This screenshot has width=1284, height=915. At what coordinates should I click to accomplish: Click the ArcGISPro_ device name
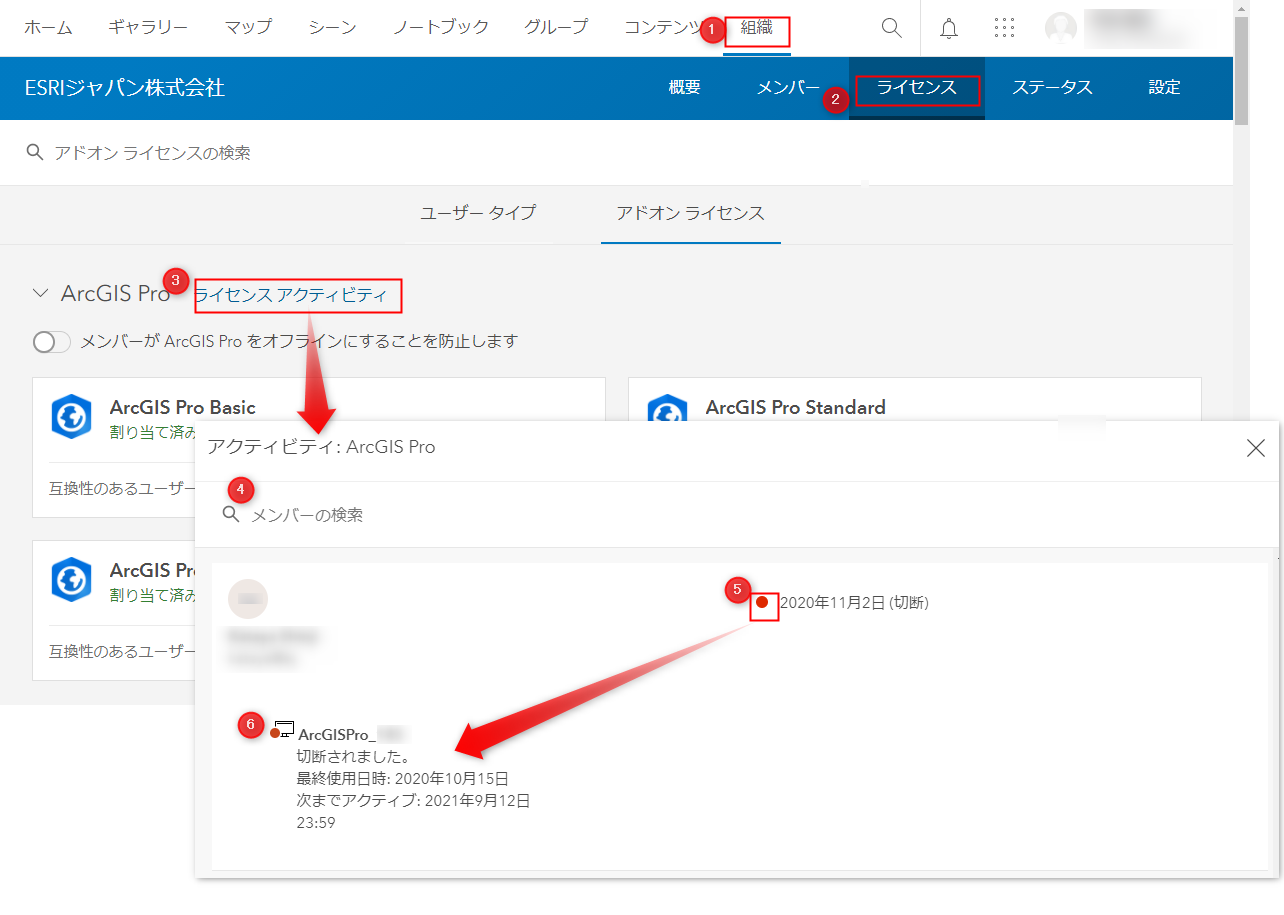coord(338,734)
